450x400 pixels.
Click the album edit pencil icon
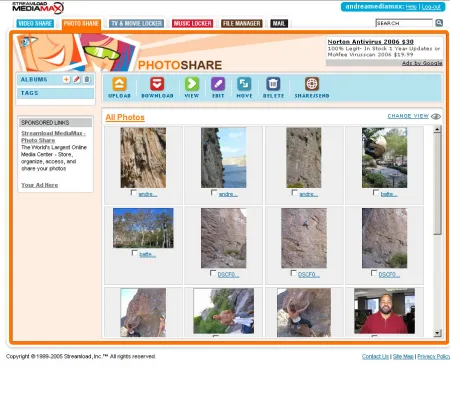(x=77, y=79)
